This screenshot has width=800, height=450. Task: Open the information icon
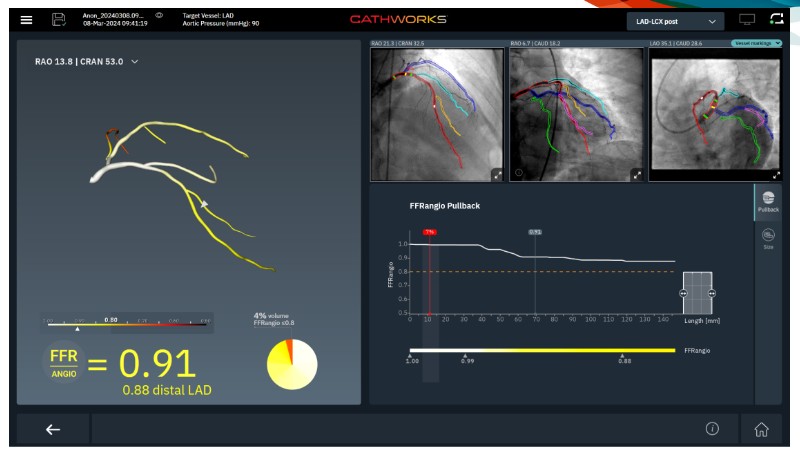point(712,428)
